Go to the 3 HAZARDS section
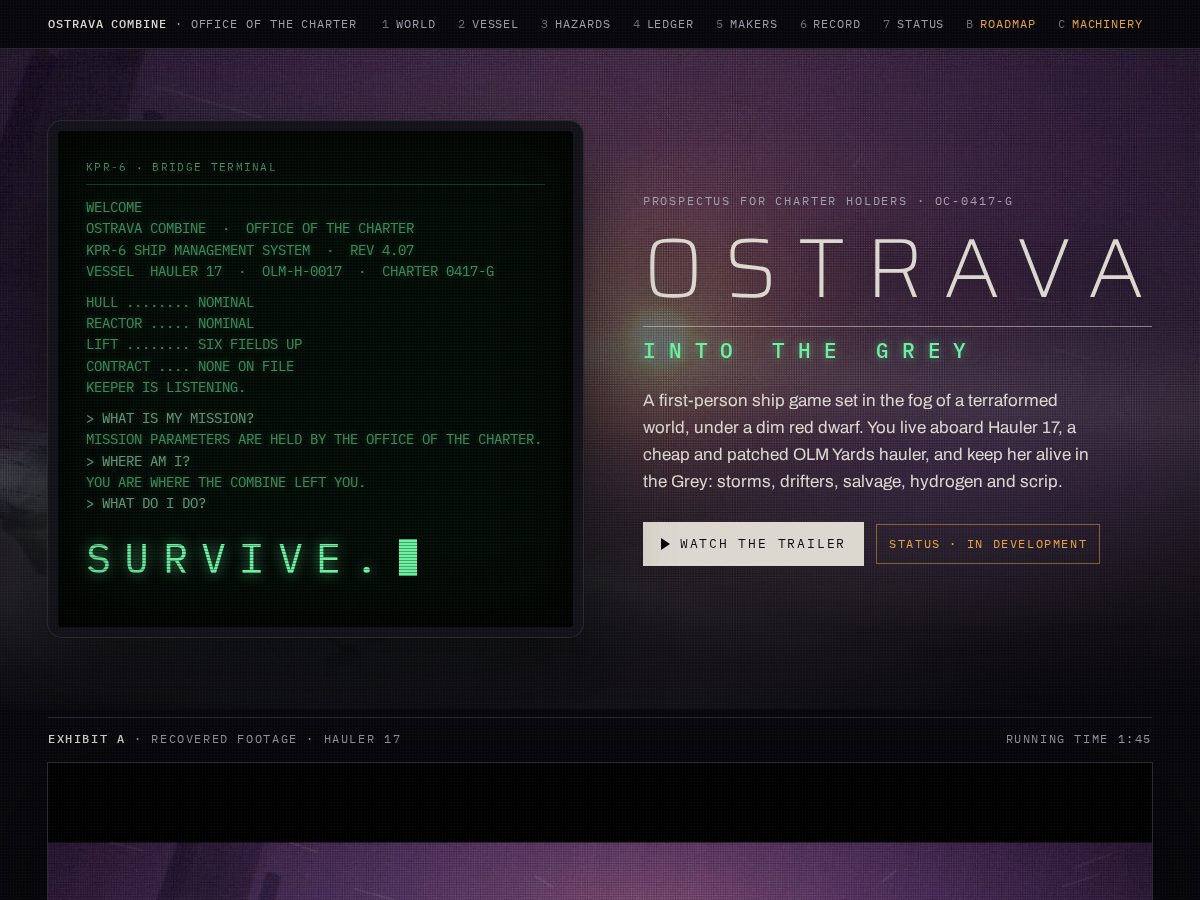Image resolution: width=1200 pixels, height=900 pixels. (x=575, y=24)
